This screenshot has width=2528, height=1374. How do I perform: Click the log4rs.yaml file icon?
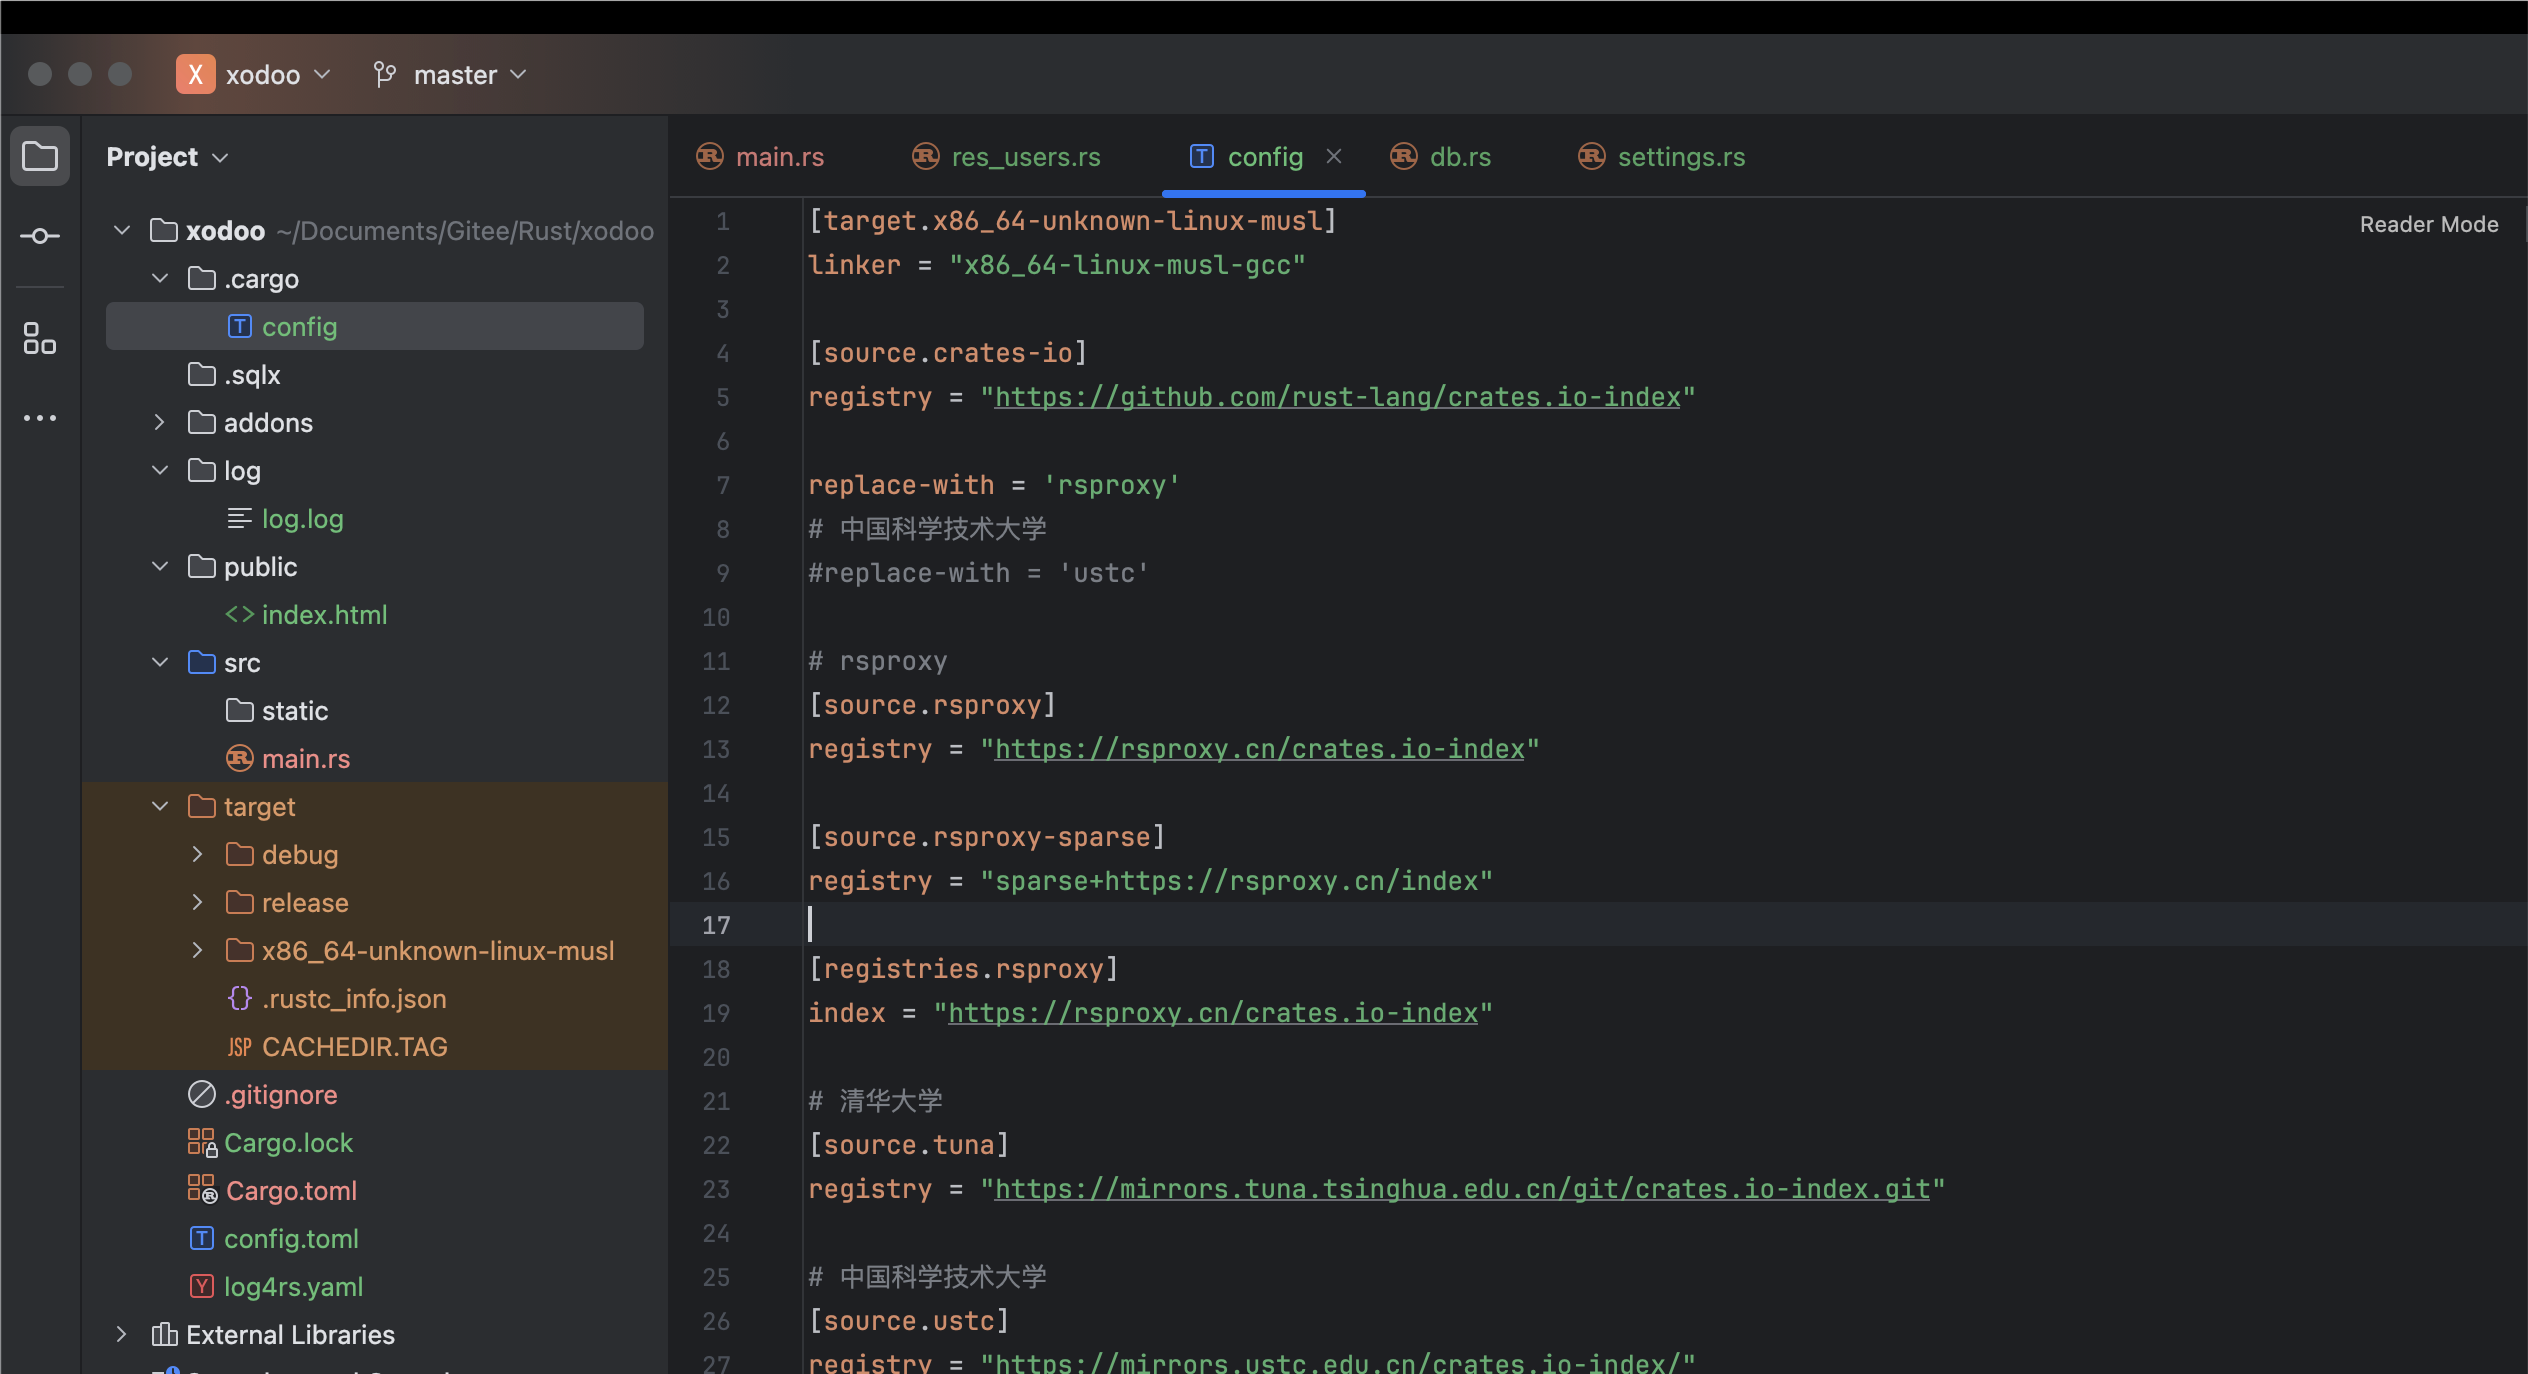click(201, 1287)
